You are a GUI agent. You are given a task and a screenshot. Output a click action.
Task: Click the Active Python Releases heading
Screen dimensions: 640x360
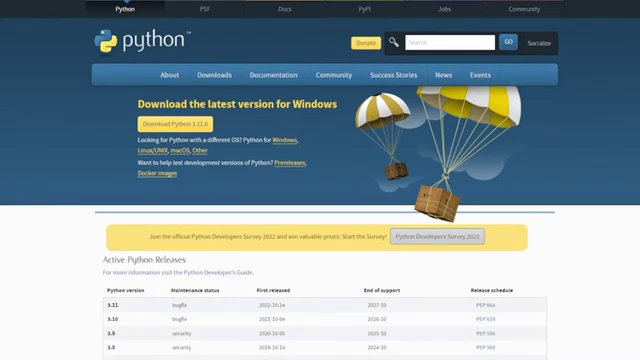point(144,260)
